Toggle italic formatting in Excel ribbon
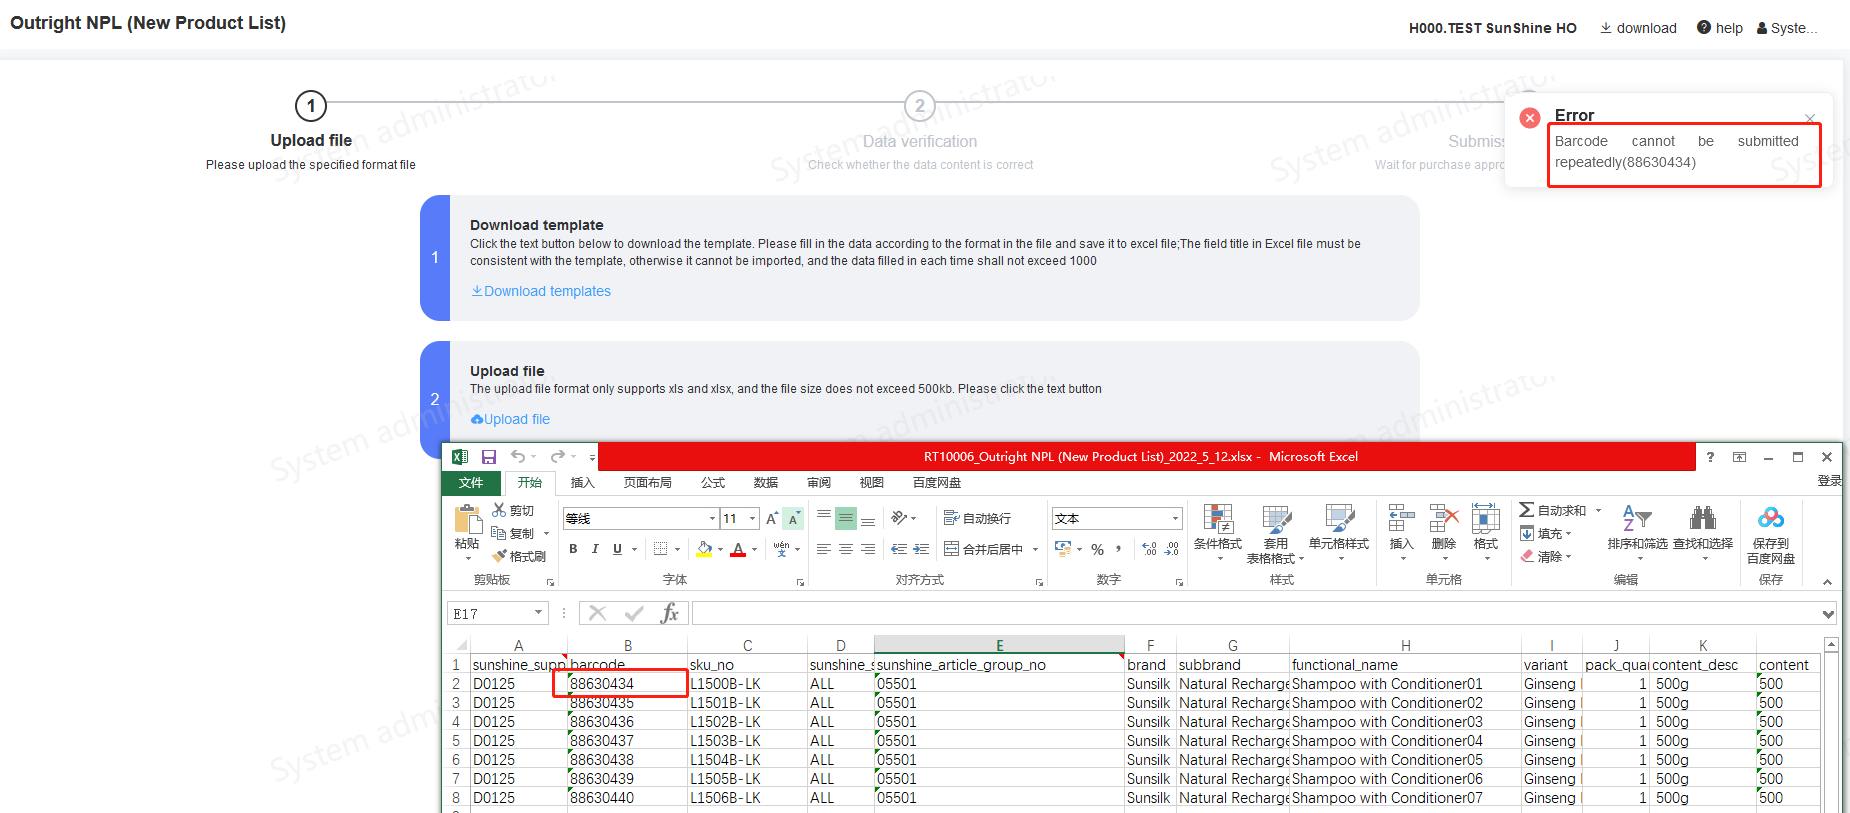1850x813 pixels. pyautogui.click(x=595, y=549)
